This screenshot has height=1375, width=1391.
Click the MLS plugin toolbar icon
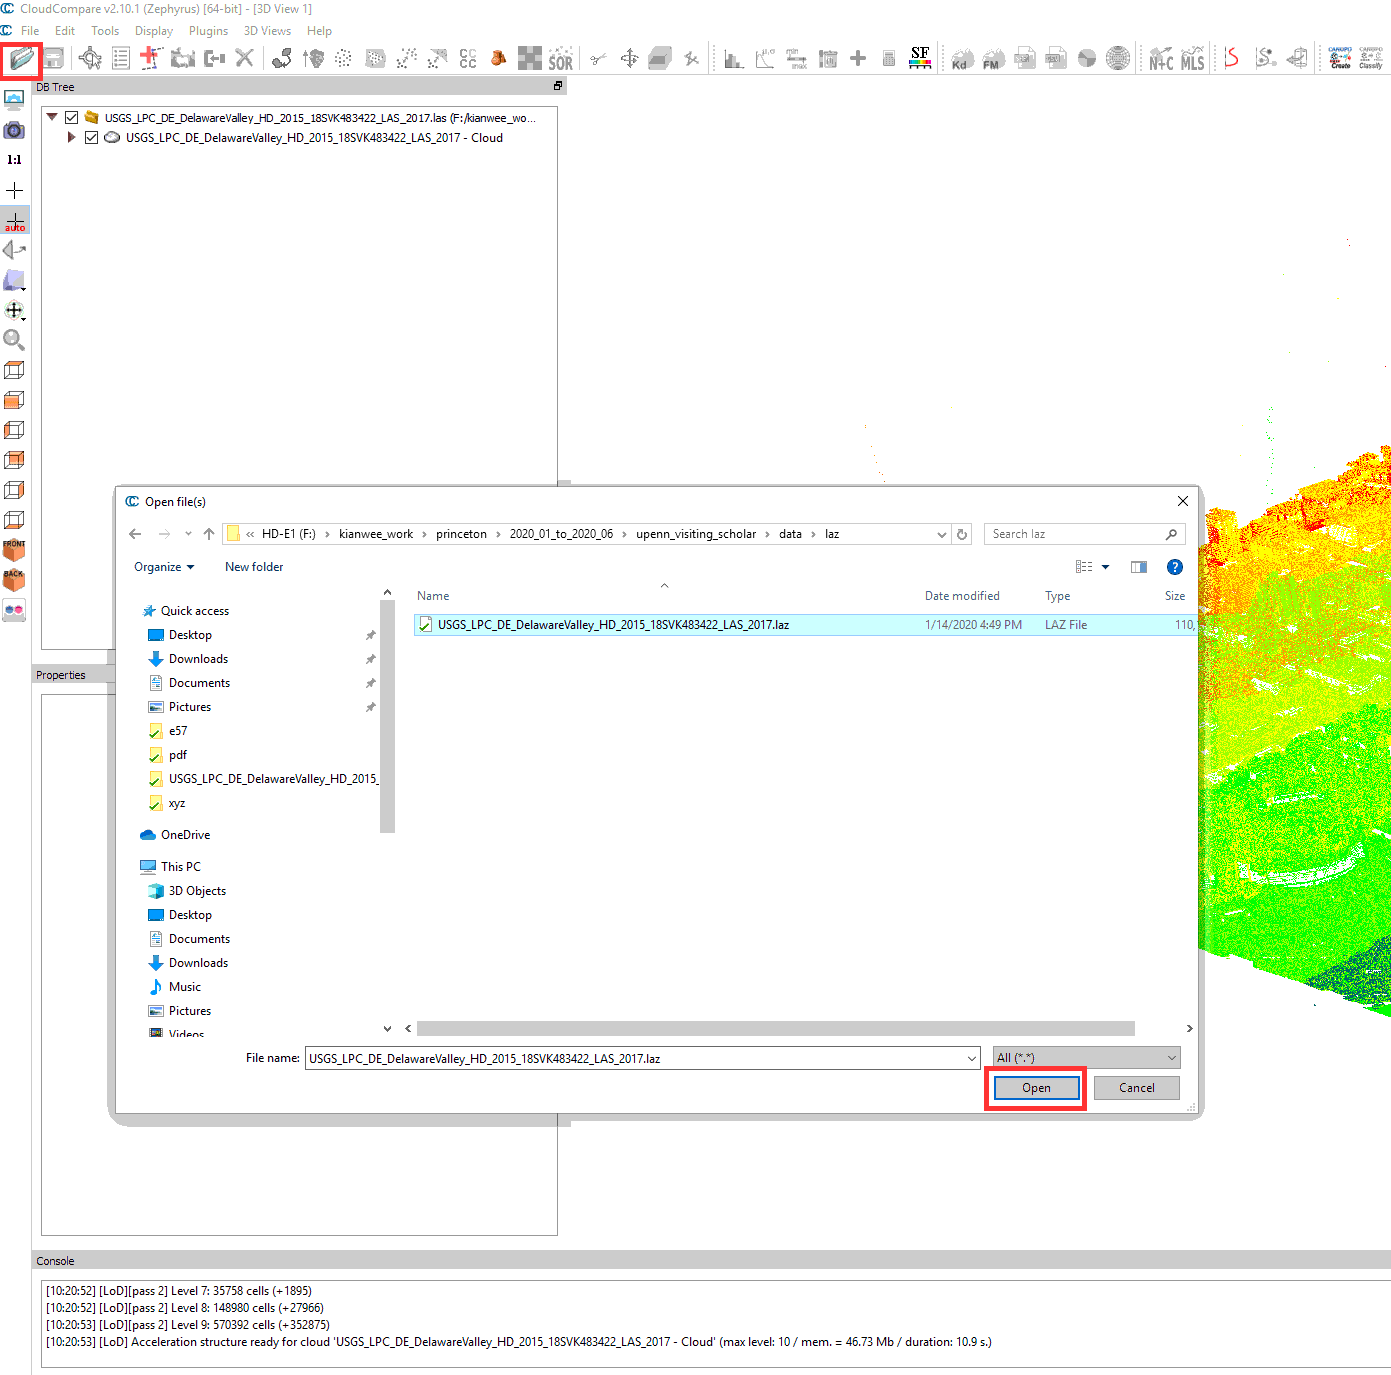(x=1192, y=59)
